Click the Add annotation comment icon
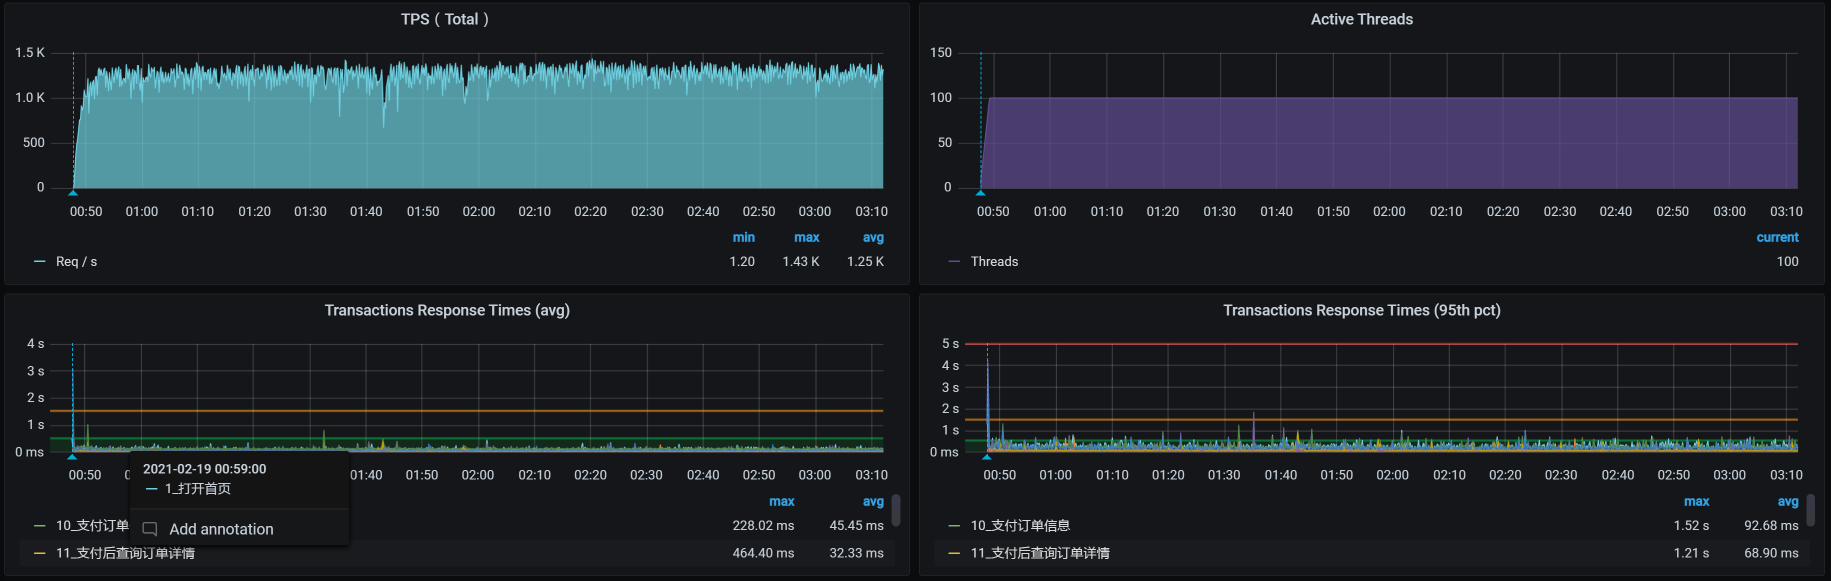 (150, 529)
